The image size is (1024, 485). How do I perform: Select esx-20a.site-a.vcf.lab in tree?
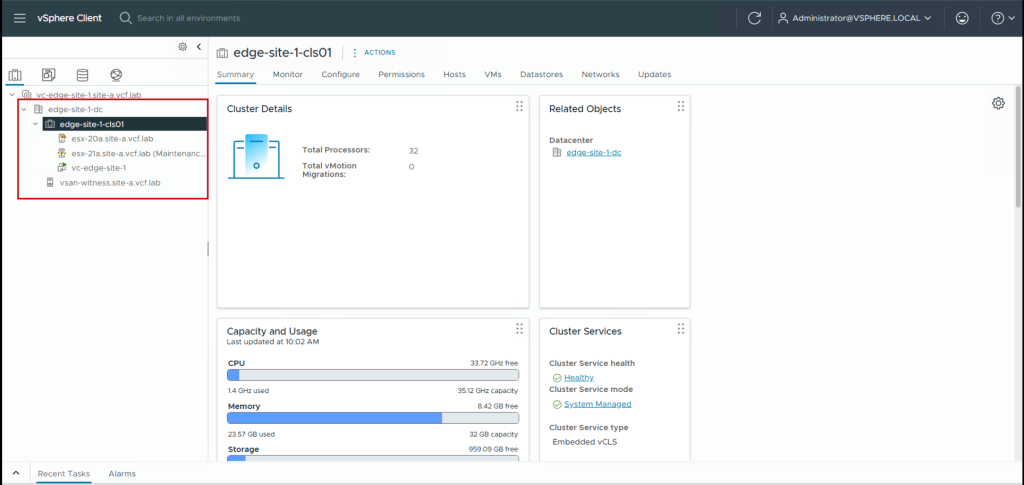112,138
